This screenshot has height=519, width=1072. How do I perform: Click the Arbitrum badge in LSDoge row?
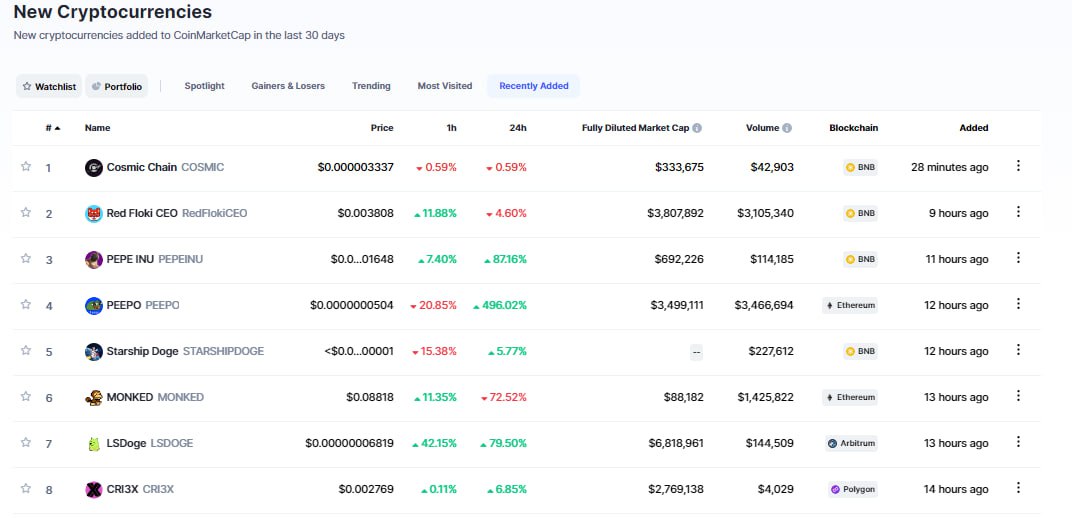851,443
